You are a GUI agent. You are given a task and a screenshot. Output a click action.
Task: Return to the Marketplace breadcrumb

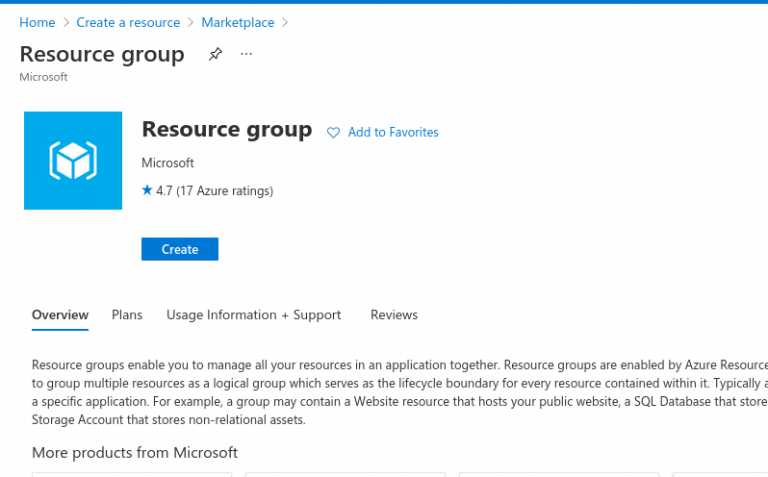[x=237, y=22]
